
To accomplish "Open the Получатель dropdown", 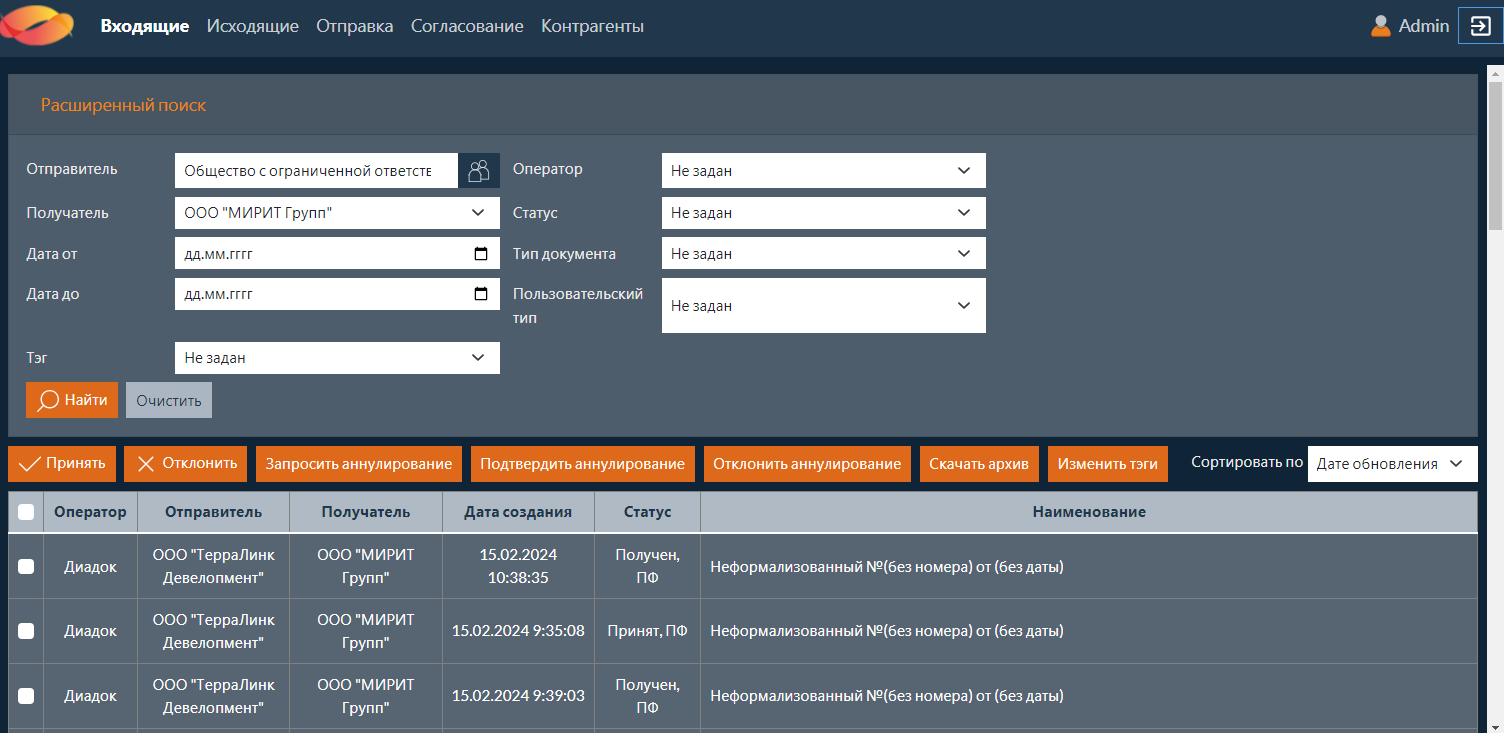I will pos(337,212).
